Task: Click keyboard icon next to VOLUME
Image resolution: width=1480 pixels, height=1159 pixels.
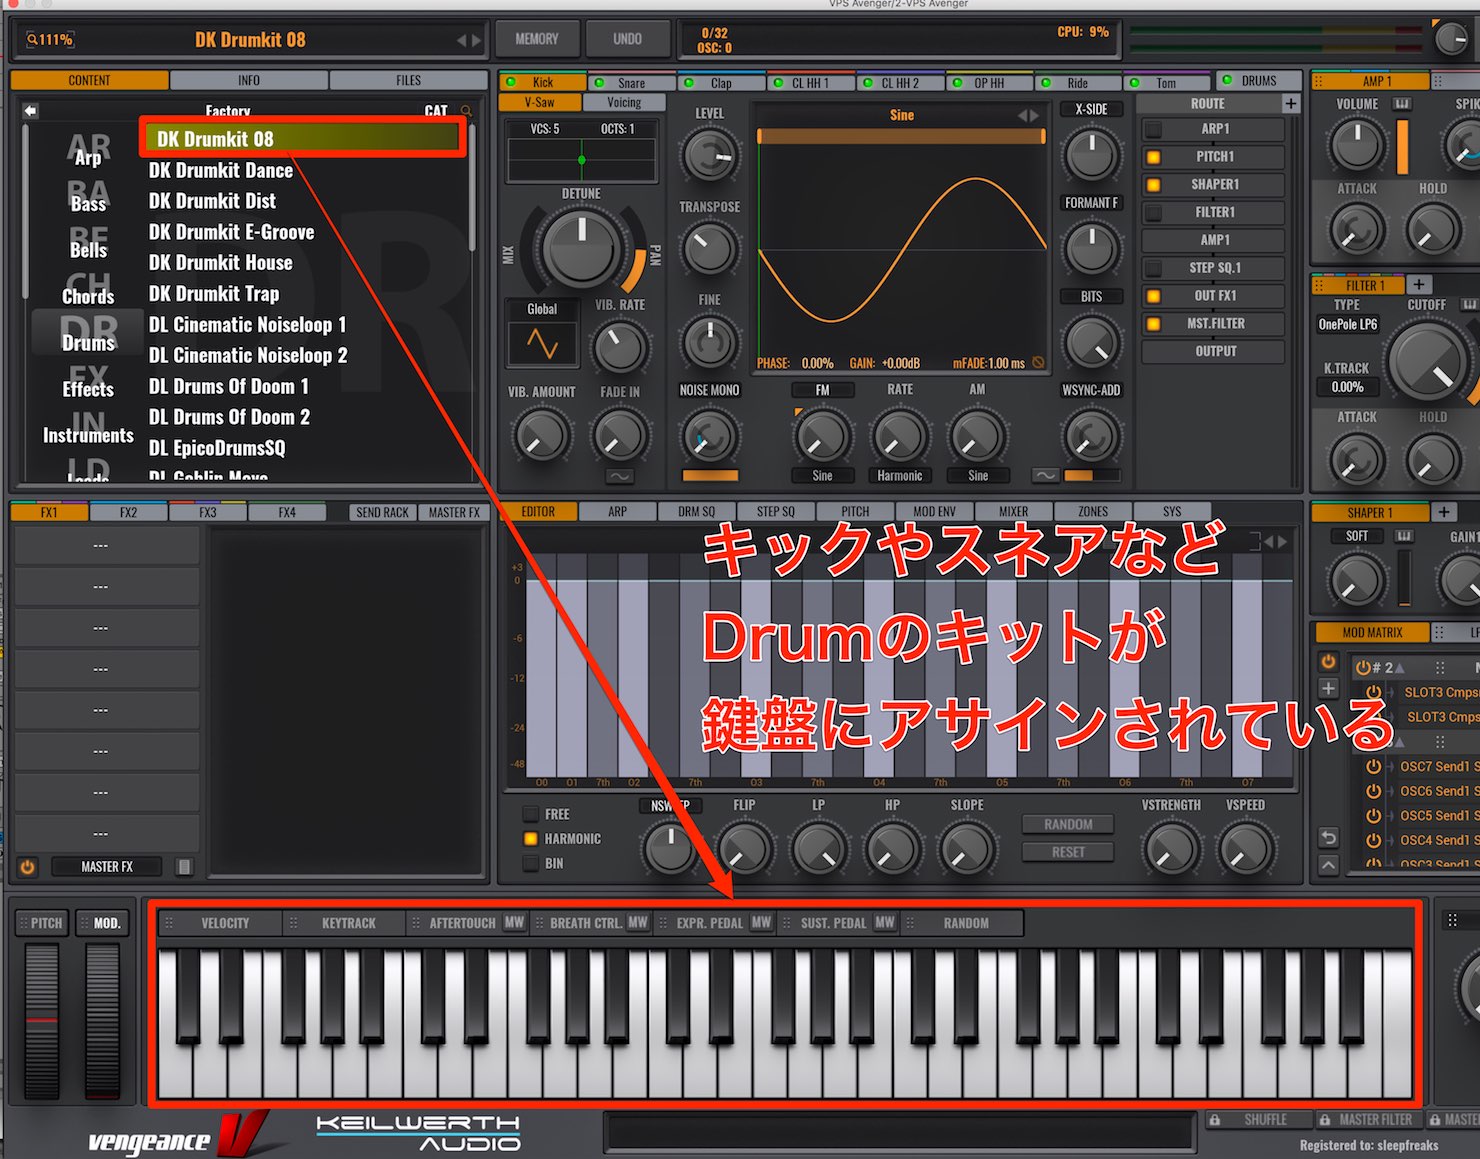Action: (x=1402, y=104)
